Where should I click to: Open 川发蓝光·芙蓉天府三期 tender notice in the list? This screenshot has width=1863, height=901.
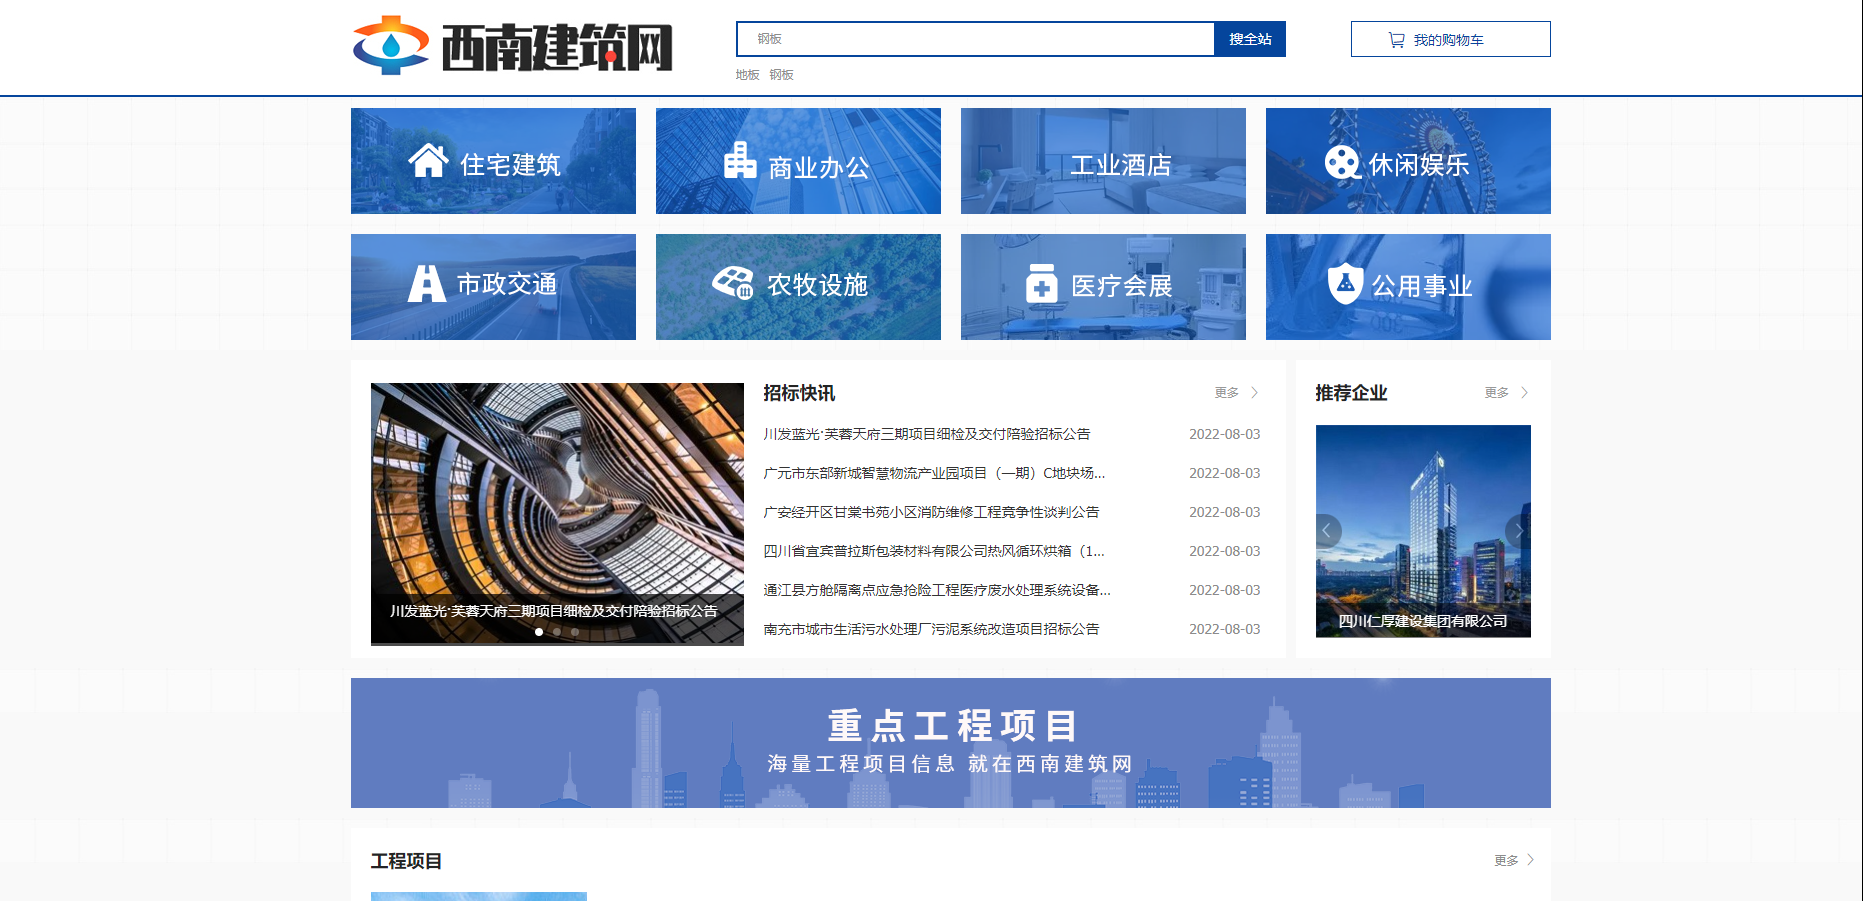(927, 434)
